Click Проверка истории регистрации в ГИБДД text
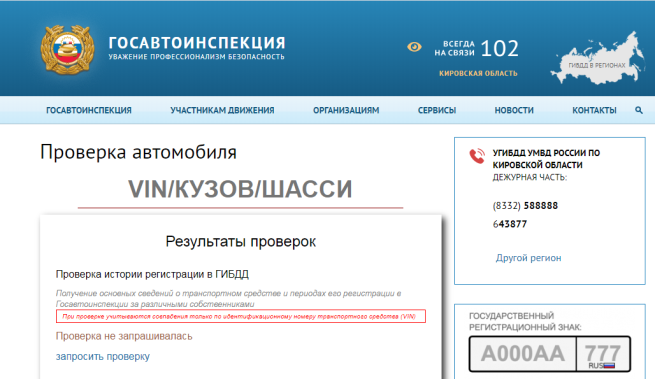655x379 pixels. coord(152,275)
